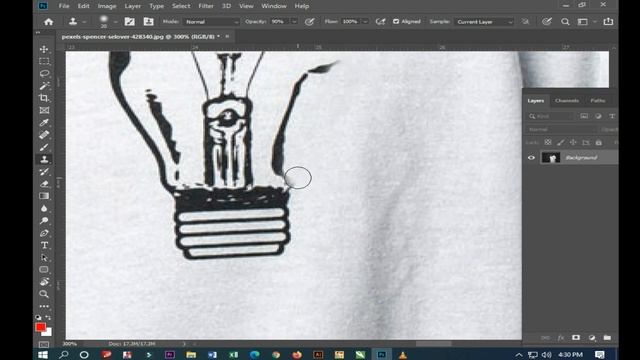The image size is (640, 360).
Task: Select the Rectangle shape tool
Action: [44, 269]
